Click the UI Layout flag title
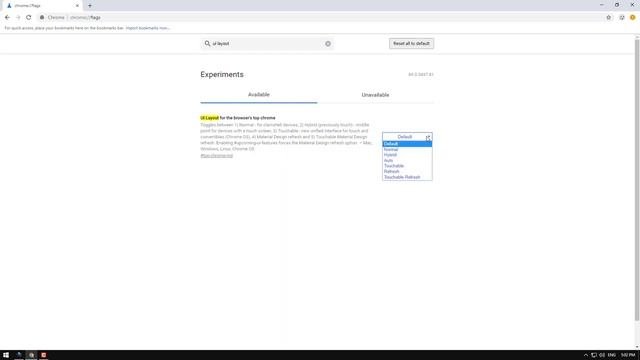 [238, 118]
